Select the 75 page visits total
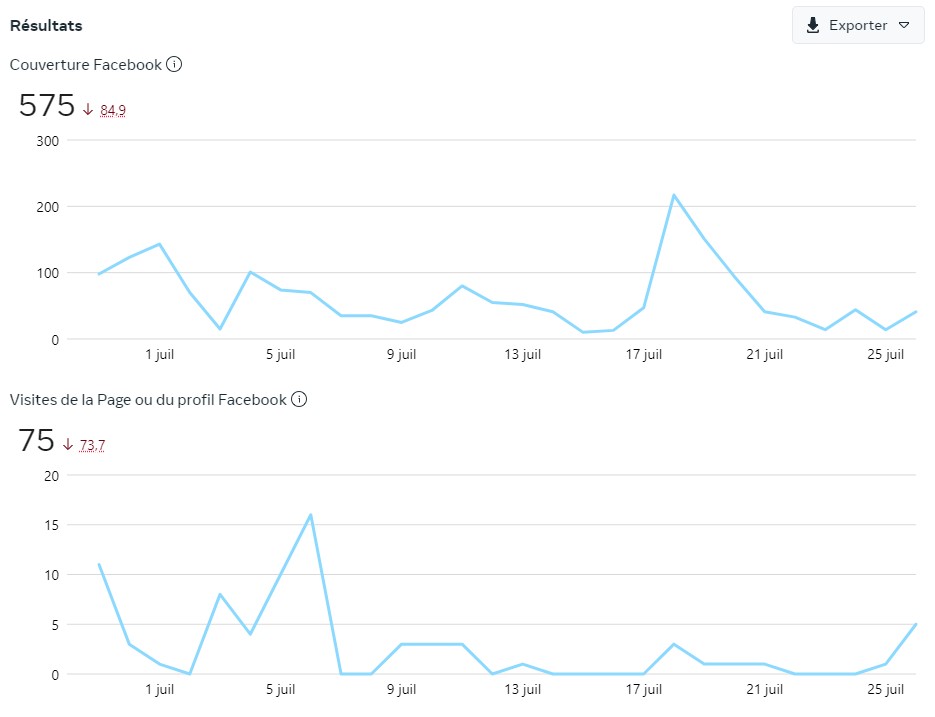Screen dimensions: 935x717 [36, 441]
